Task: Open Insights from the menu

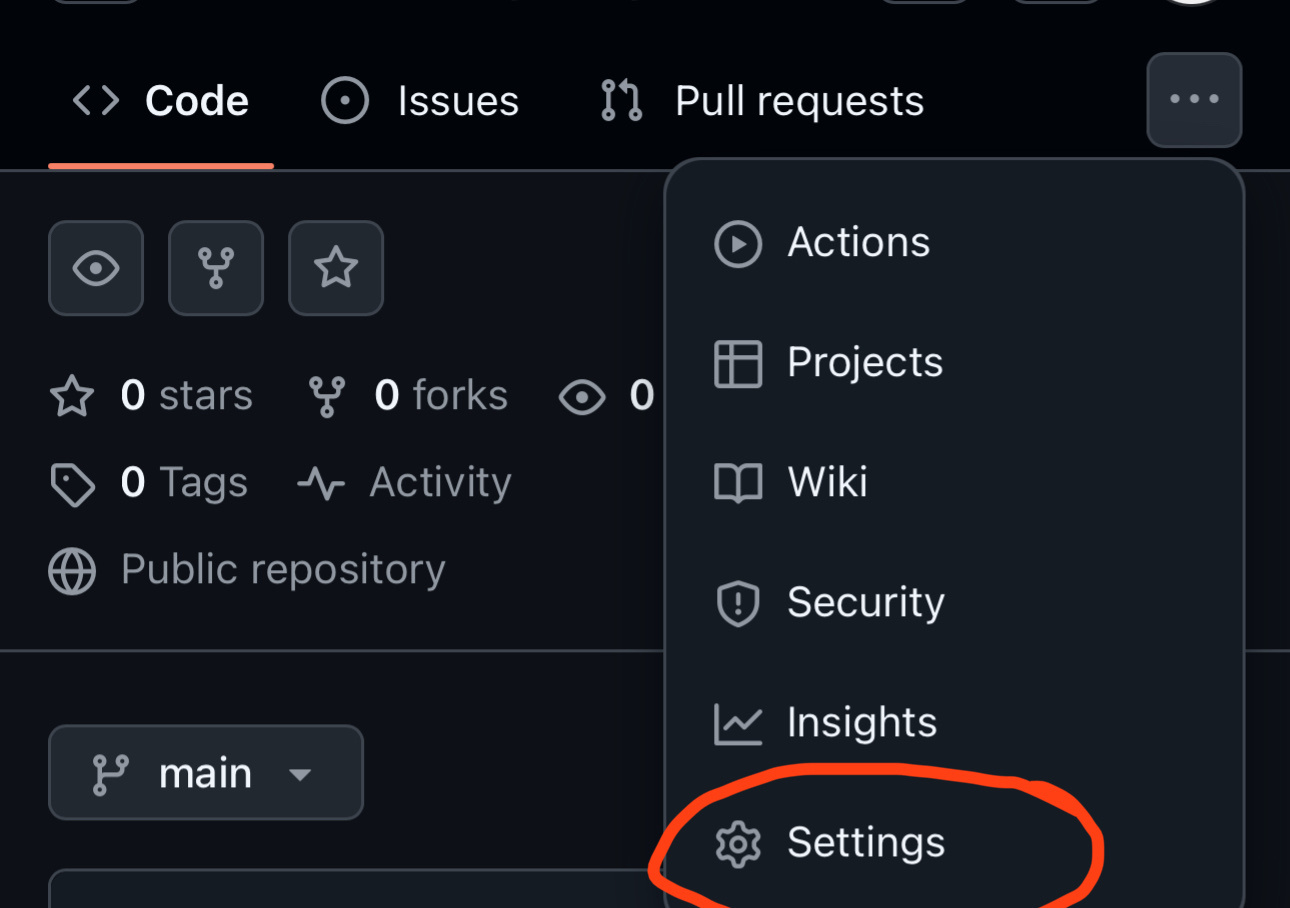Action: click(x=954, y=723)
